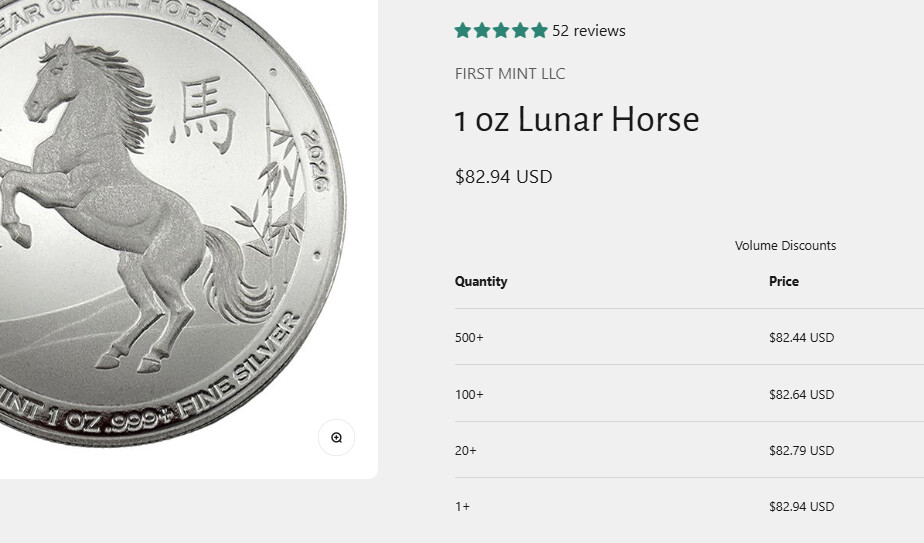924x543 pixels.
Task: Open the 52 reviews link
Action: pos(588,31)
